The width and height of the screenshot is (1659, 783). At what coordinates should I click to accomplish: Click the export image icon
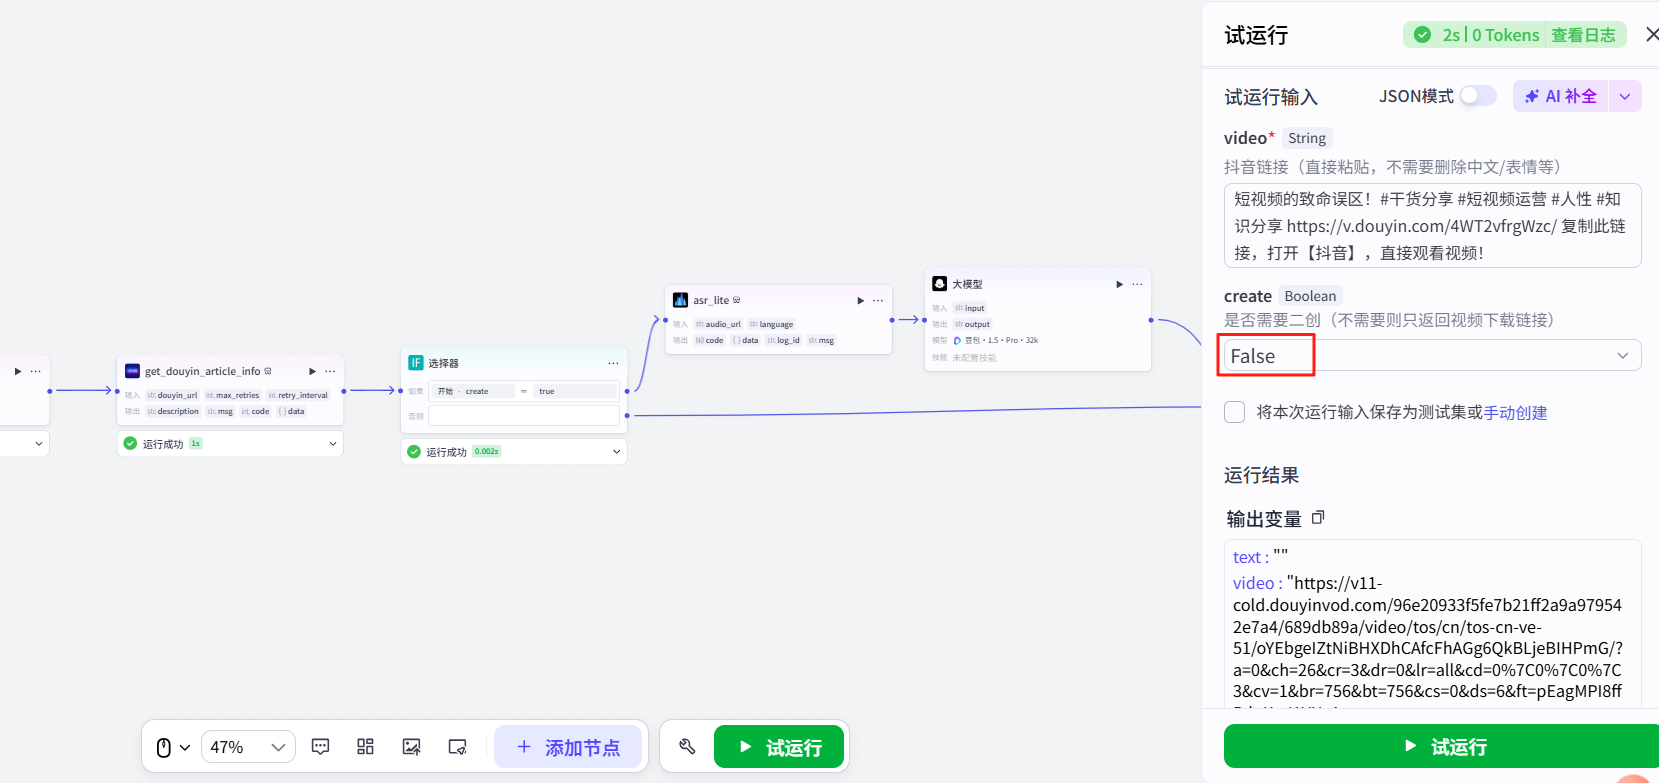tap(411, 747)
